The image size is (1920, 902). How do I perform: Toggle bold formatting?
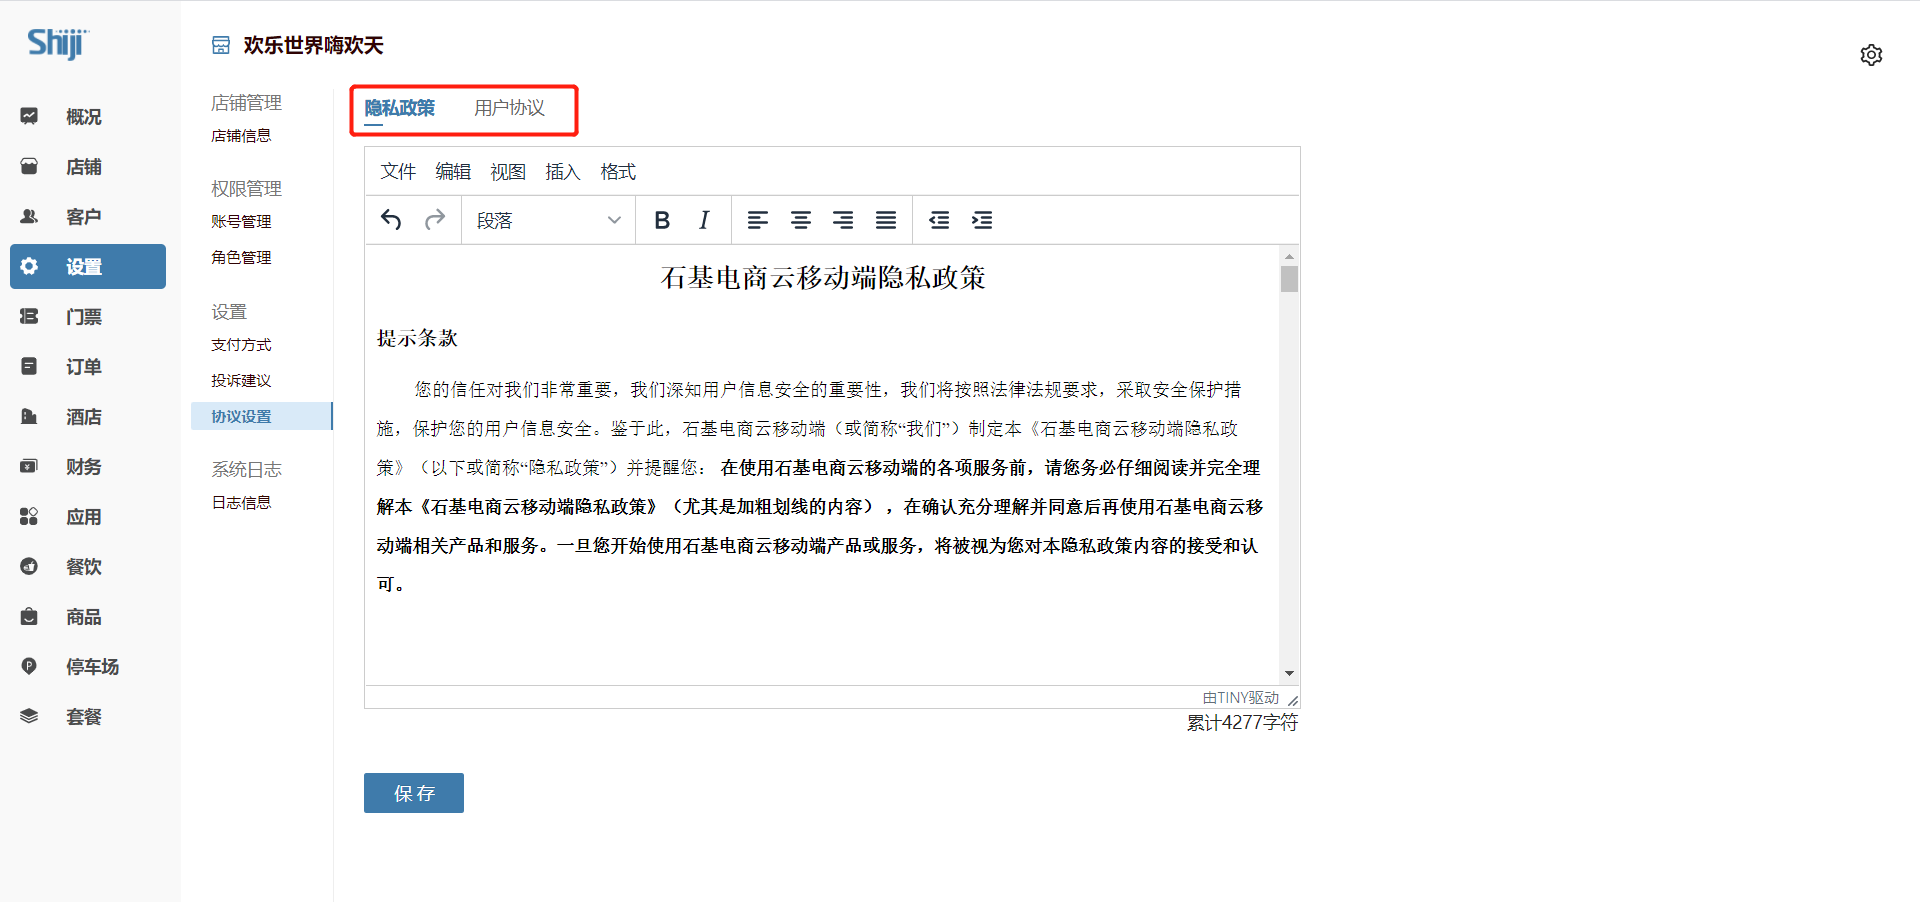[662, 220]
